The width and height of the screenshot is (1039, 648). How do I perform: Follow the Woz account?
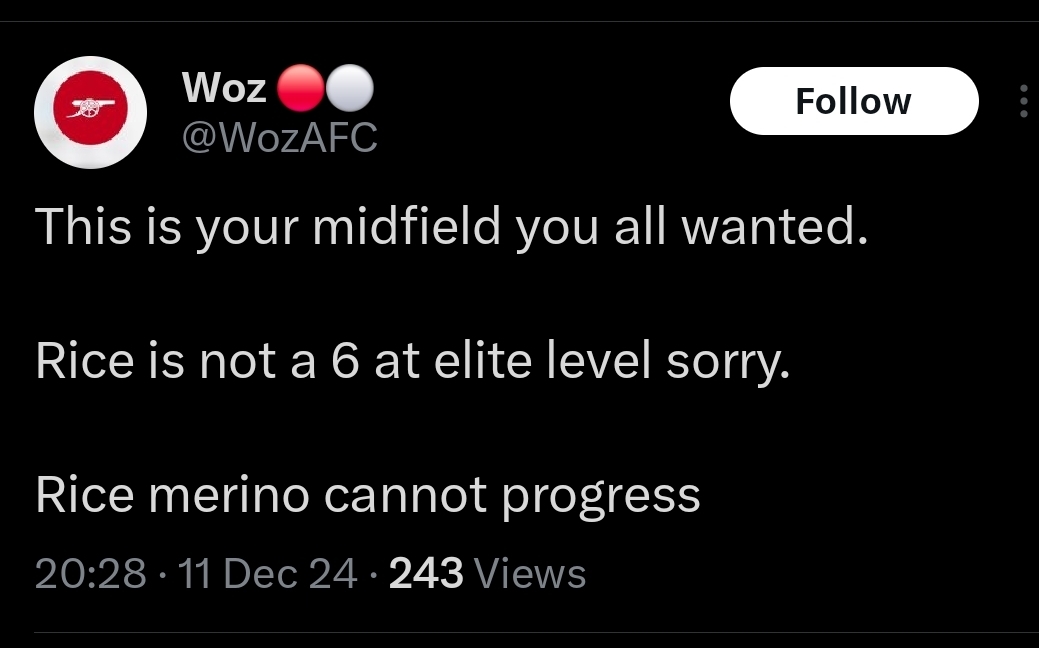[853, 101]
